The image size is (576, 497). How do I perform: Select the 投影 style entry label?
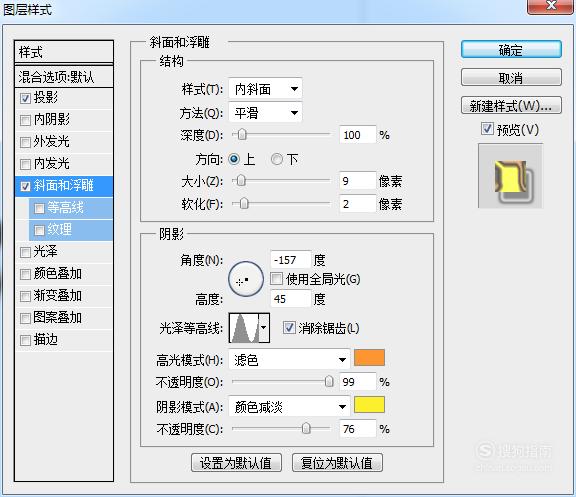46,97
